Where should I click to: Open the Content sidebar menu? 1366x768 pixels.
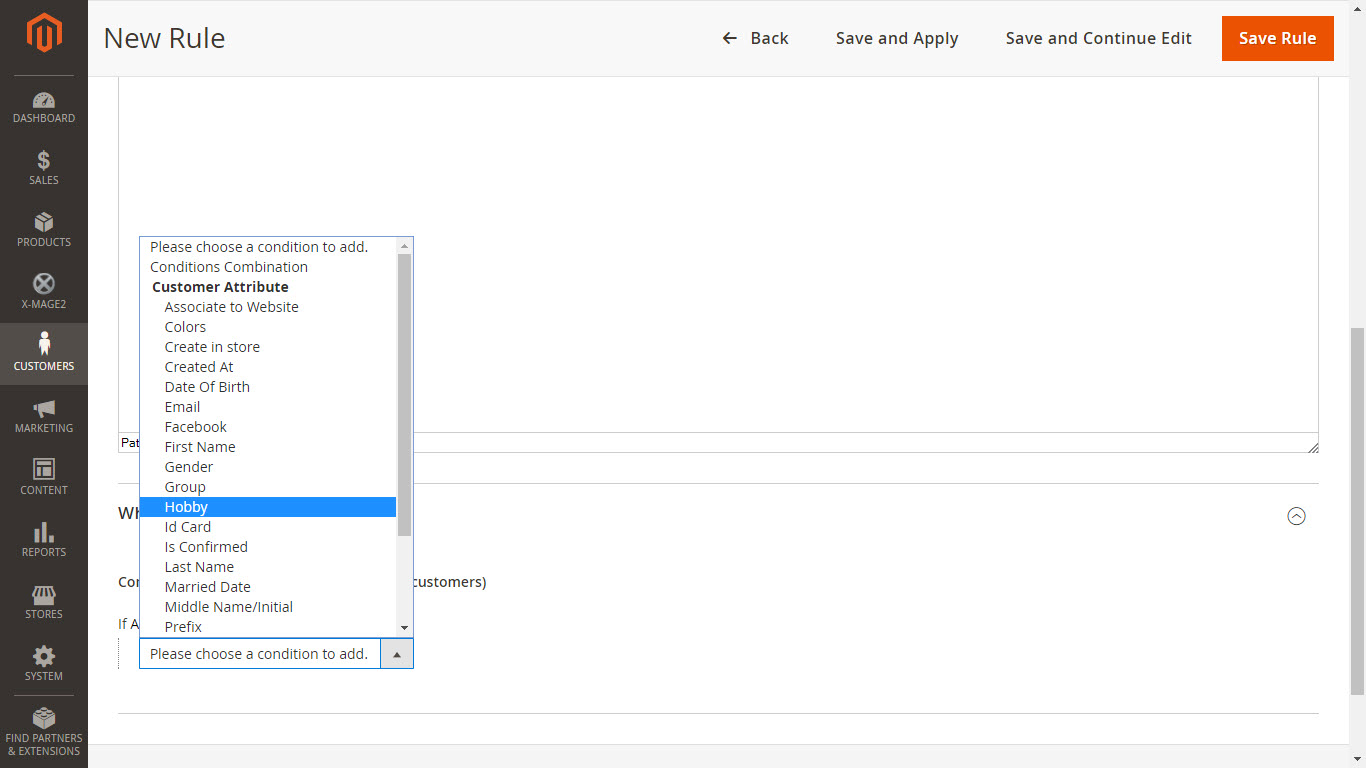(x=44, y=478)
